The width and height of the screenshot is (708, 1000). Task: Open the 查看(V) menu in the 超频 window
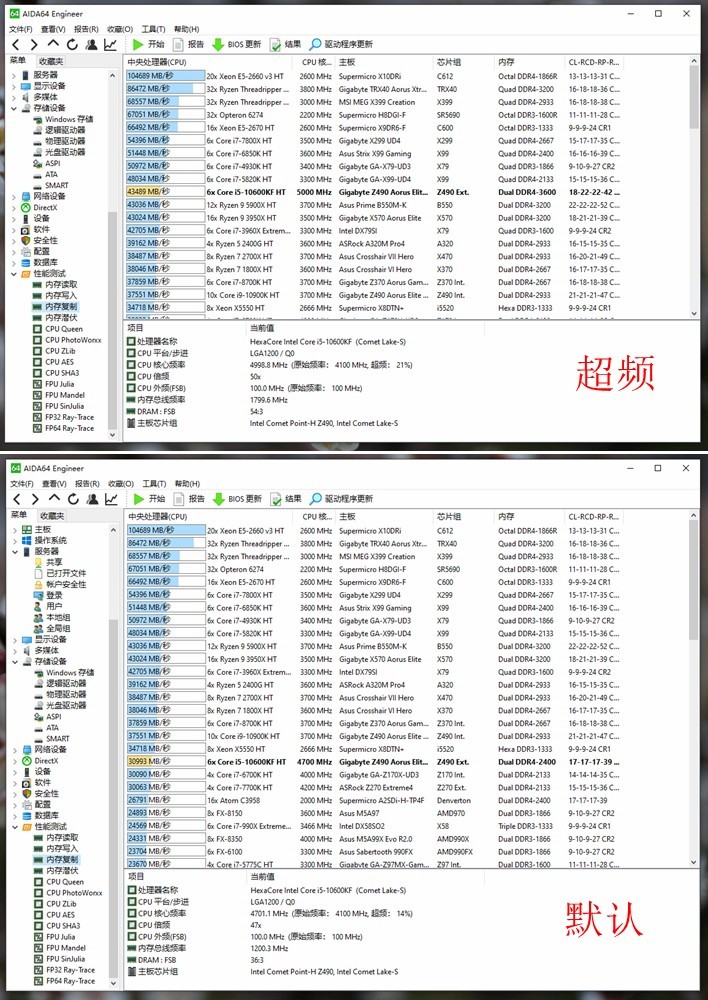pos(53,29)
